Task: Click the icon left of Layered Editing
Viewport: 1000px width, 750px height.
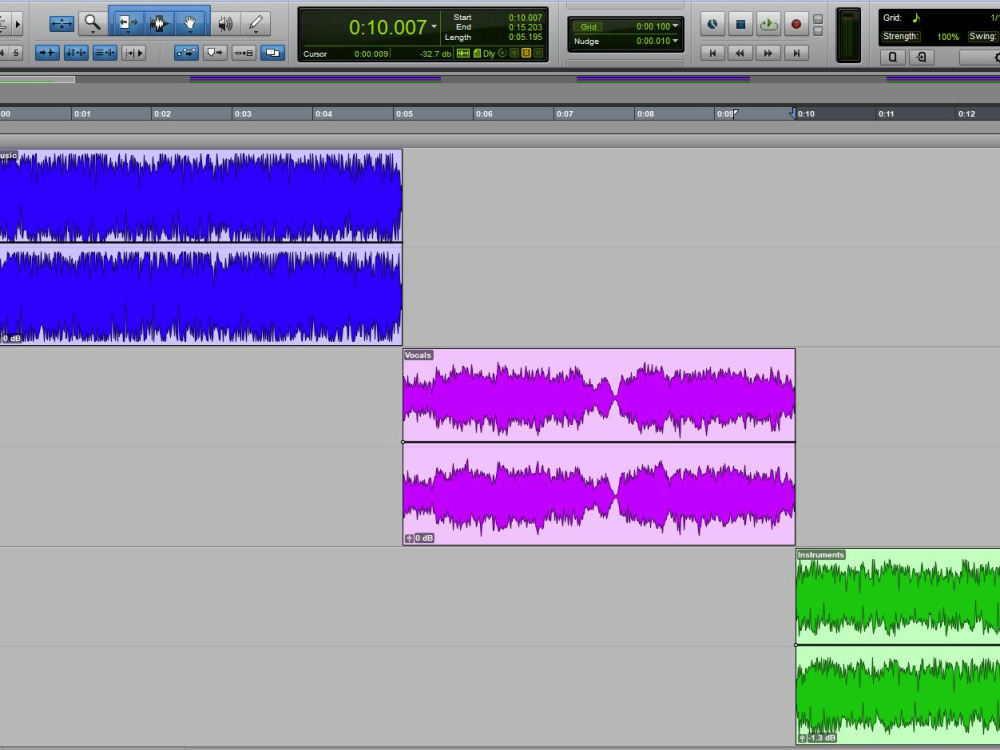Action: click(x=244, y=52)
